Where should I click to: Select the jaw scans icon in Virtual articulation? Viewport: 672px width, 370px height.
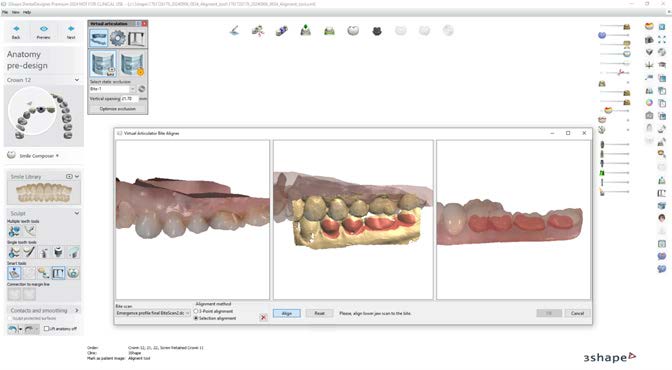[x=99, y=39]
